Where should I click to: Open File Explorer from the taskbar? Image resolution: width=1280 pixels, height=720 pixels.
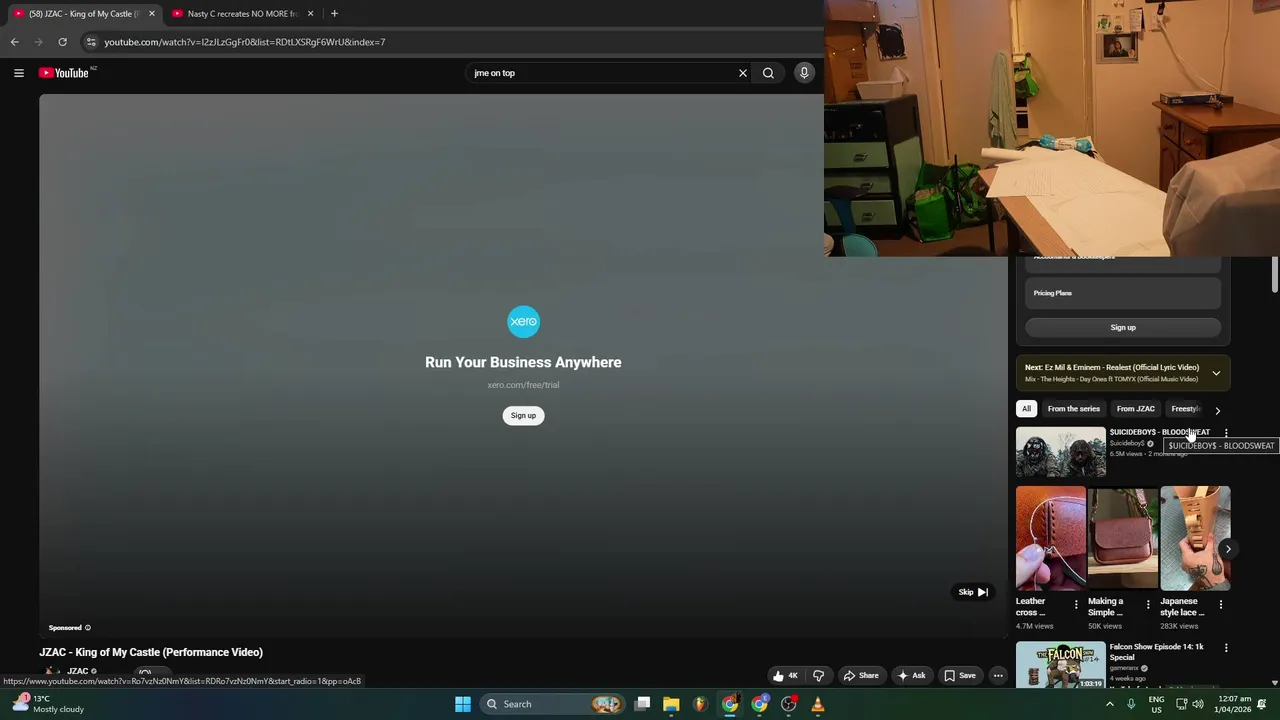click(x=671, y=704)
